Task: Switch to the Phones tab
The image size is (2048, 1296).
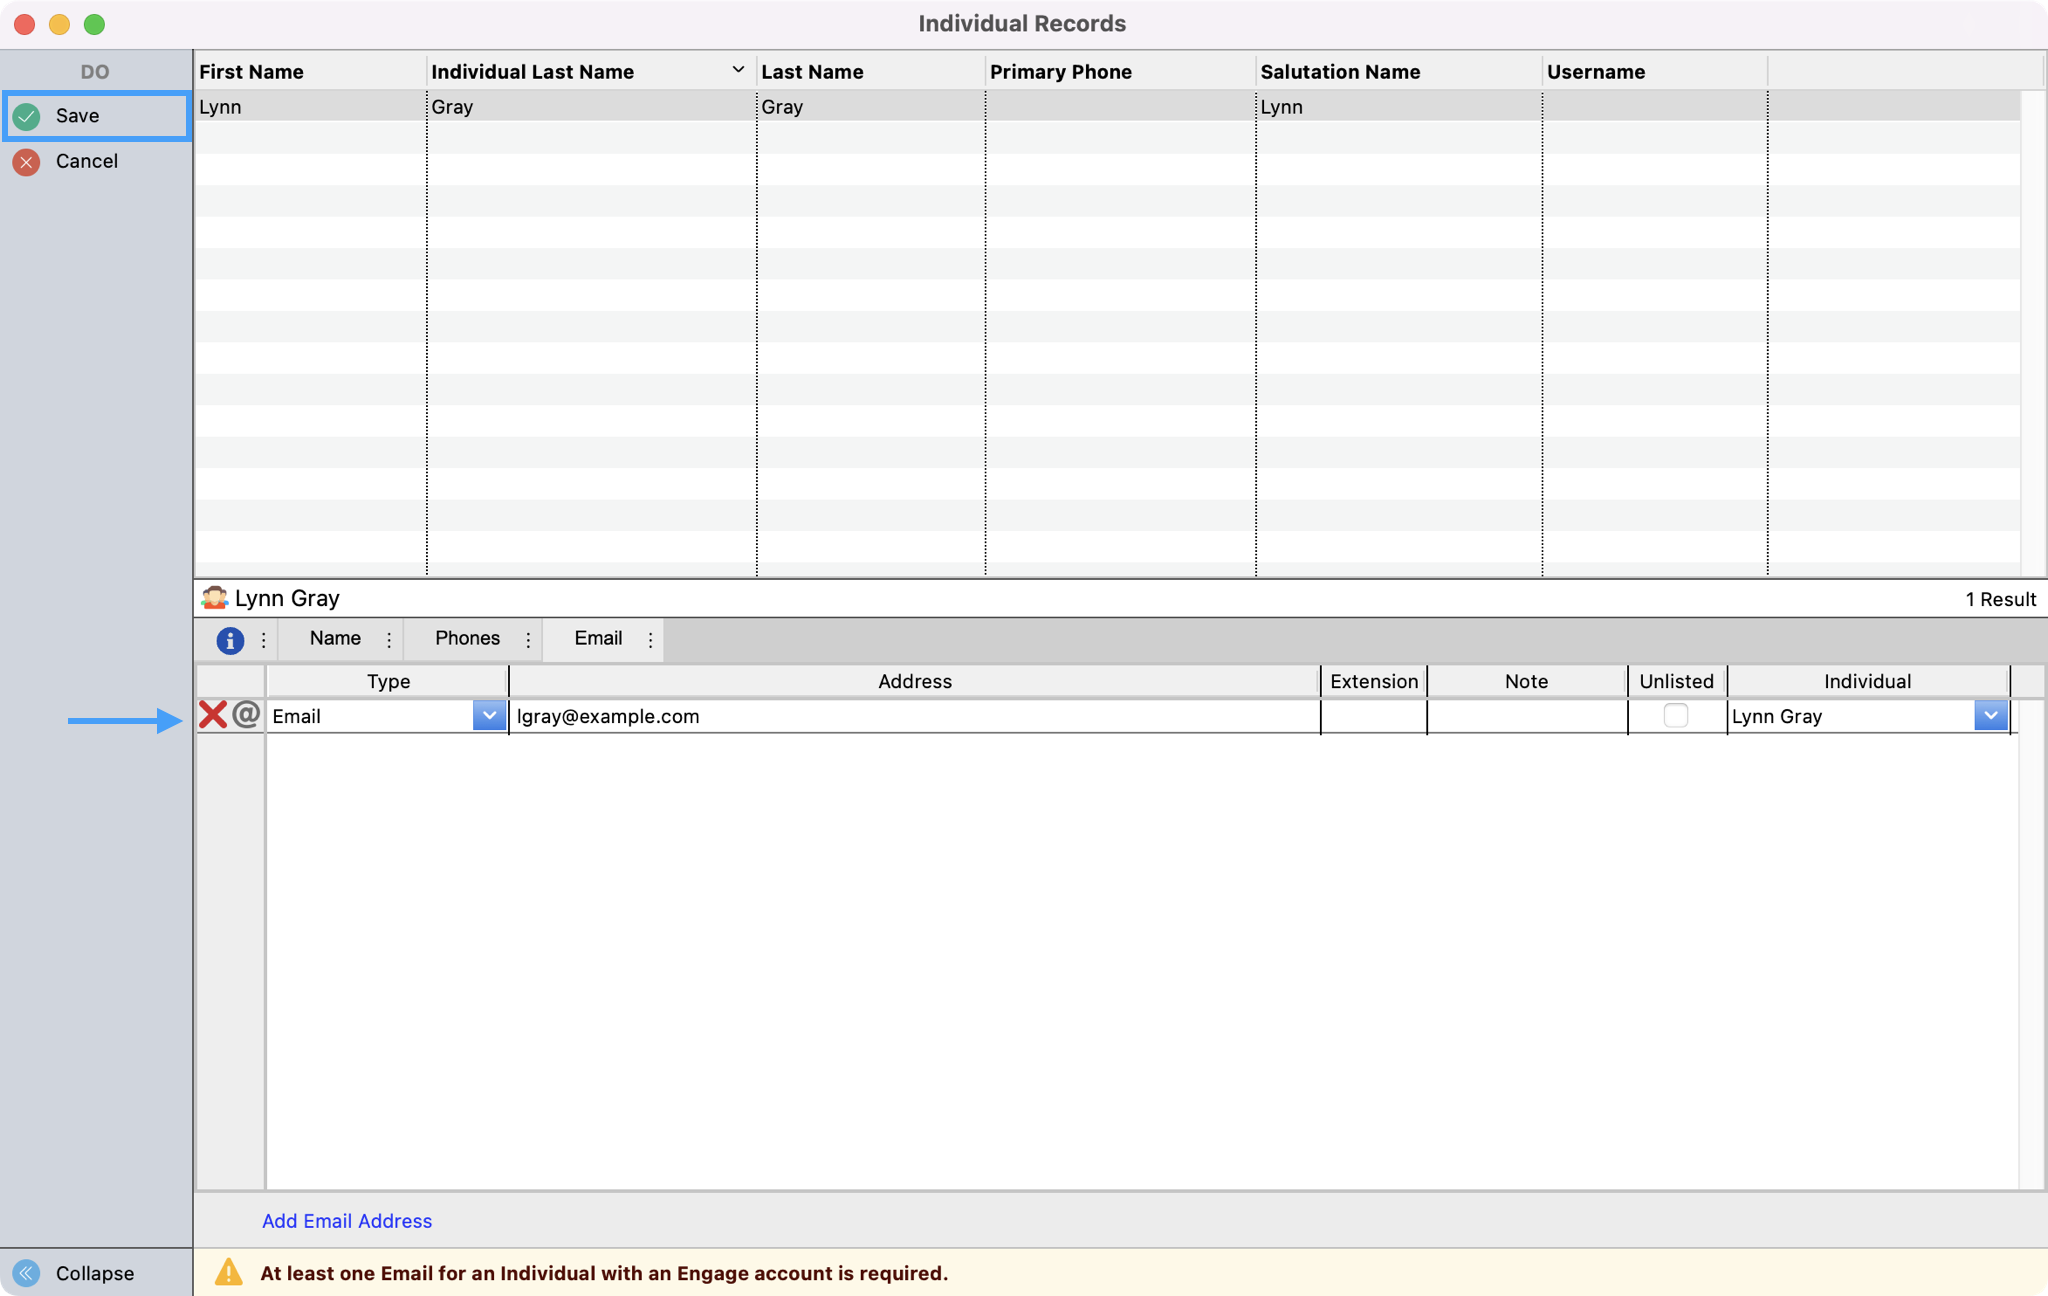Action: coord(467,639)
